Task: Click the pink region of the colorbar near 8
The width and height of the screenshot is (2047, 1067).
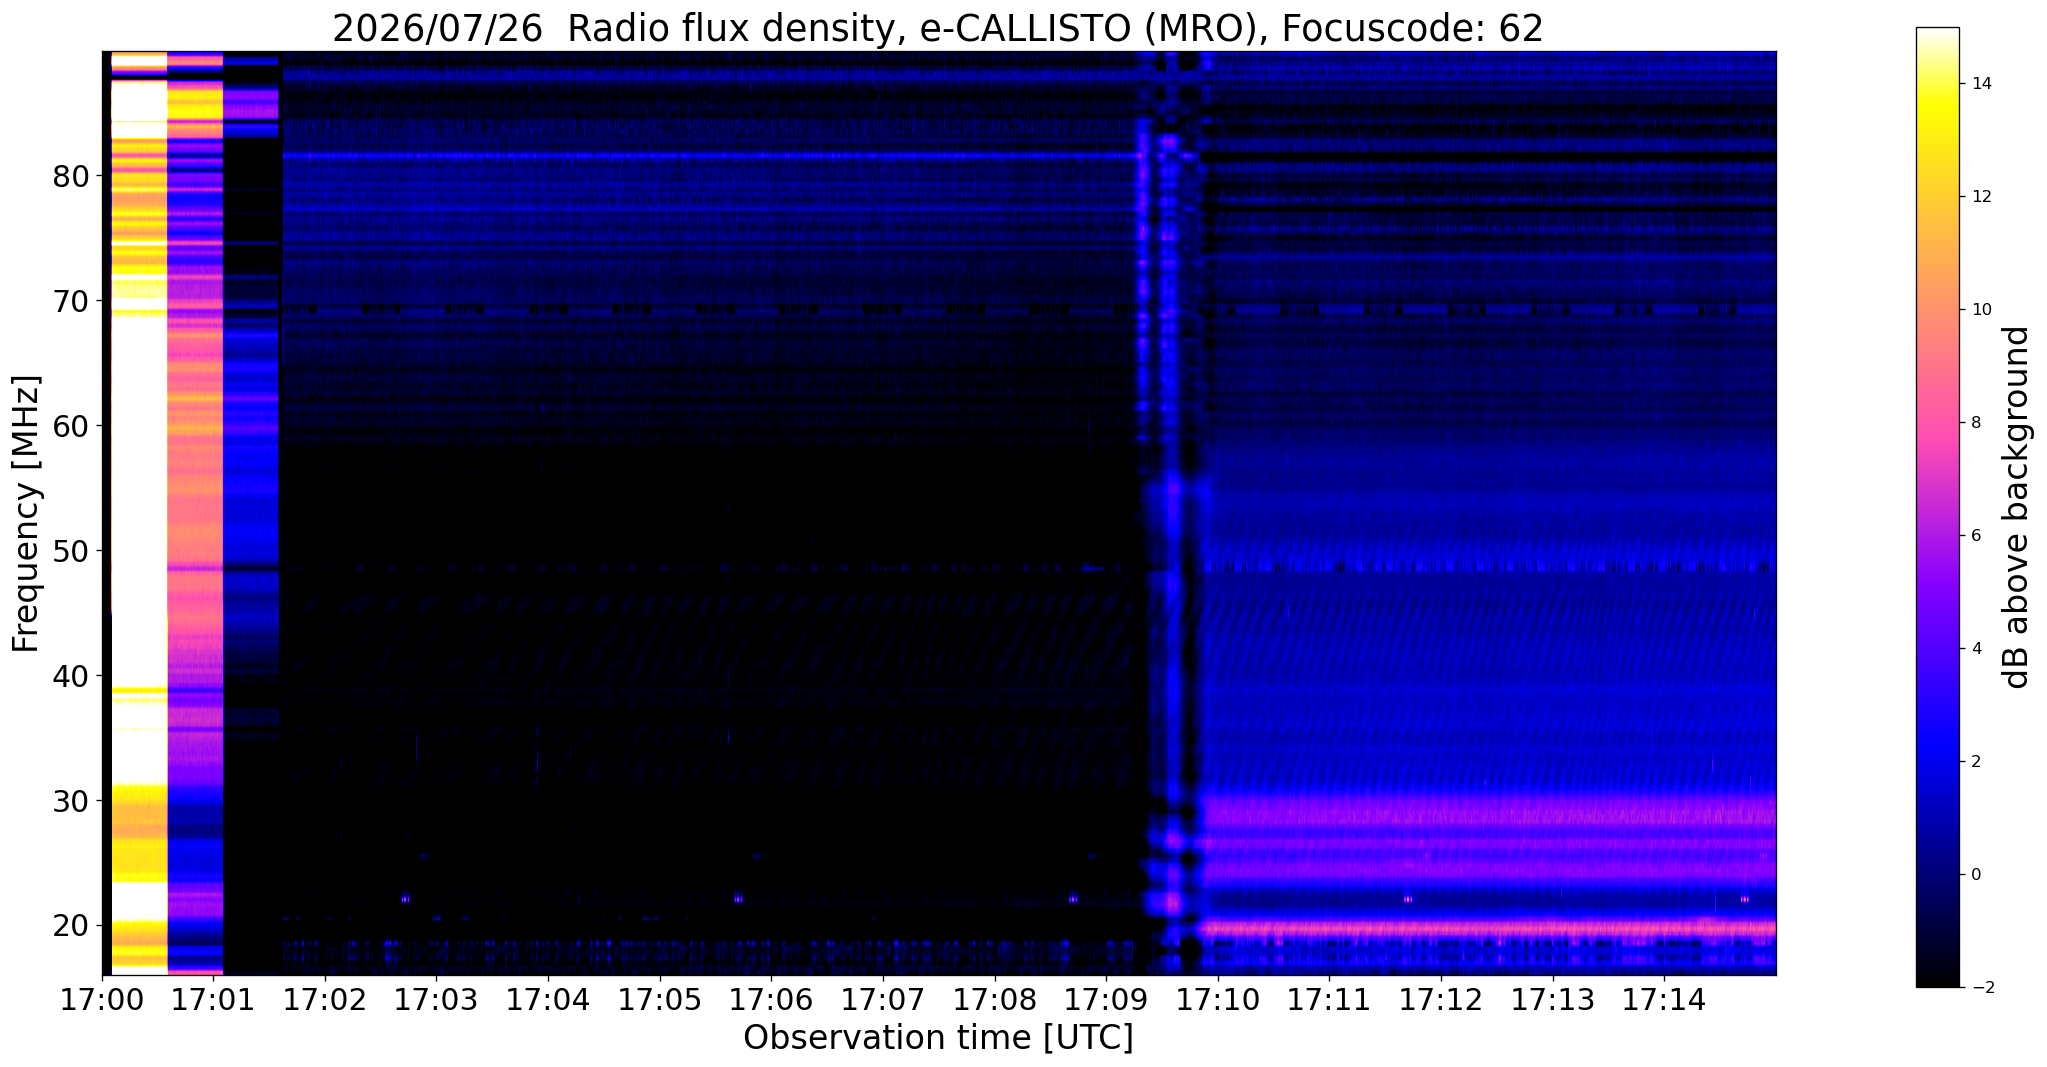Action: point(1937,423)
